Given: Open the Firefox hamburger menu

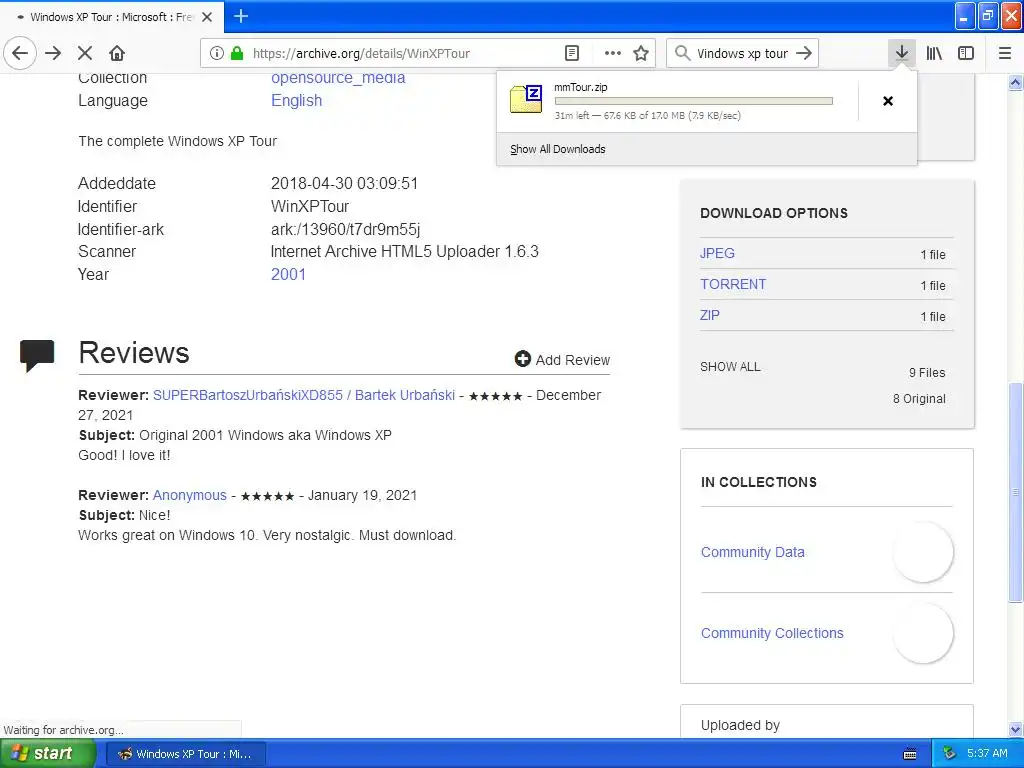Looking at the screenshot, I should pos(1004,53).
